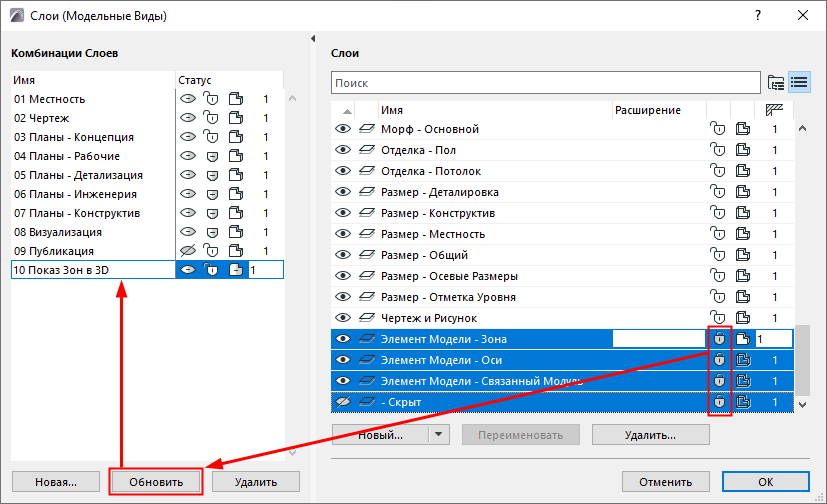
Task: Toggle wireframe icon for Элемент Модели - Зона
Action: (743, 339)
